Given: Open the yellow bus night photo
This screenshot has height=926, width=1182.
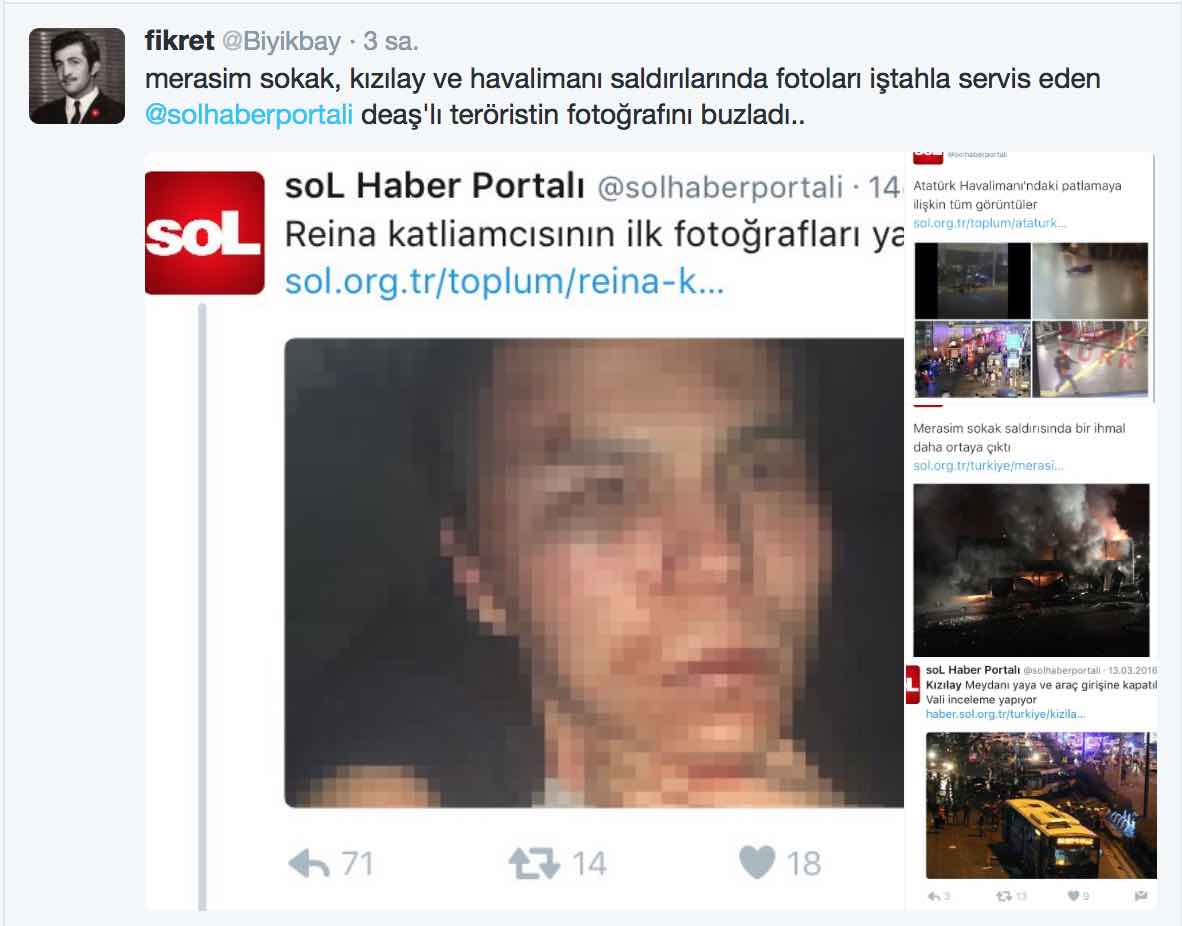Looking at the screenshot, I should coord(1041,805).
